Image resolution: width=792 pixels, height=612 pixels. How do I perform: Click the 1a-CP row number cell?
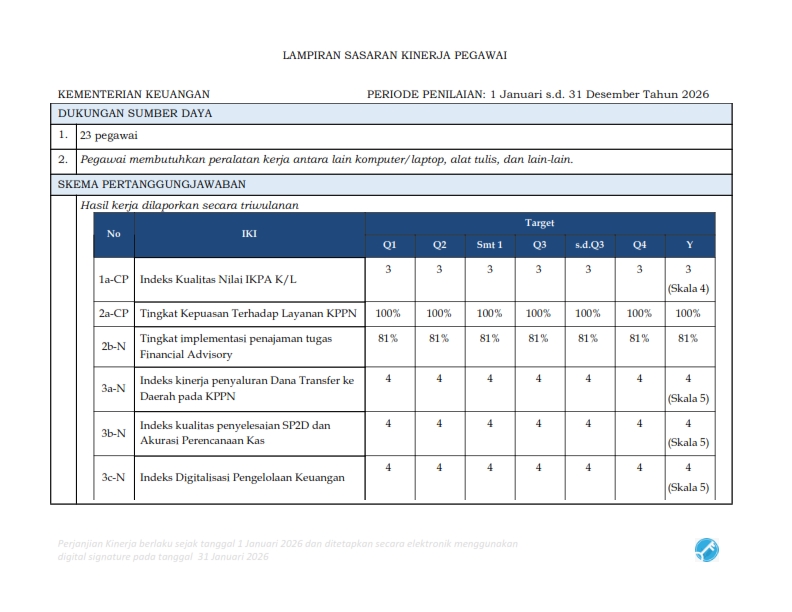[x=113, y=280]
